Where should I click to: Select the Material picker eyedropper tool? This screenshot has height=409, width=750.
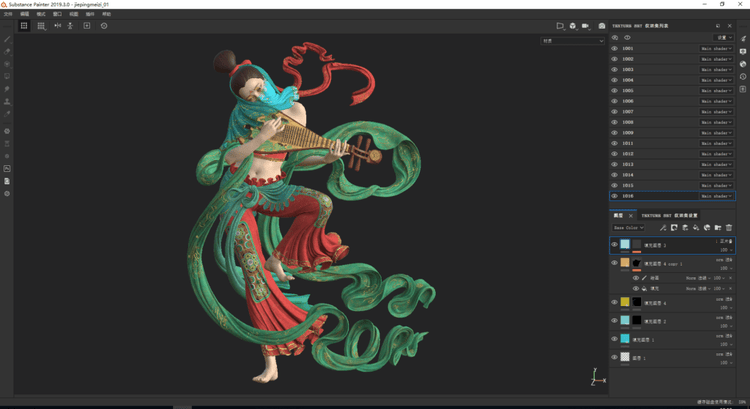[x=7, y=114]
